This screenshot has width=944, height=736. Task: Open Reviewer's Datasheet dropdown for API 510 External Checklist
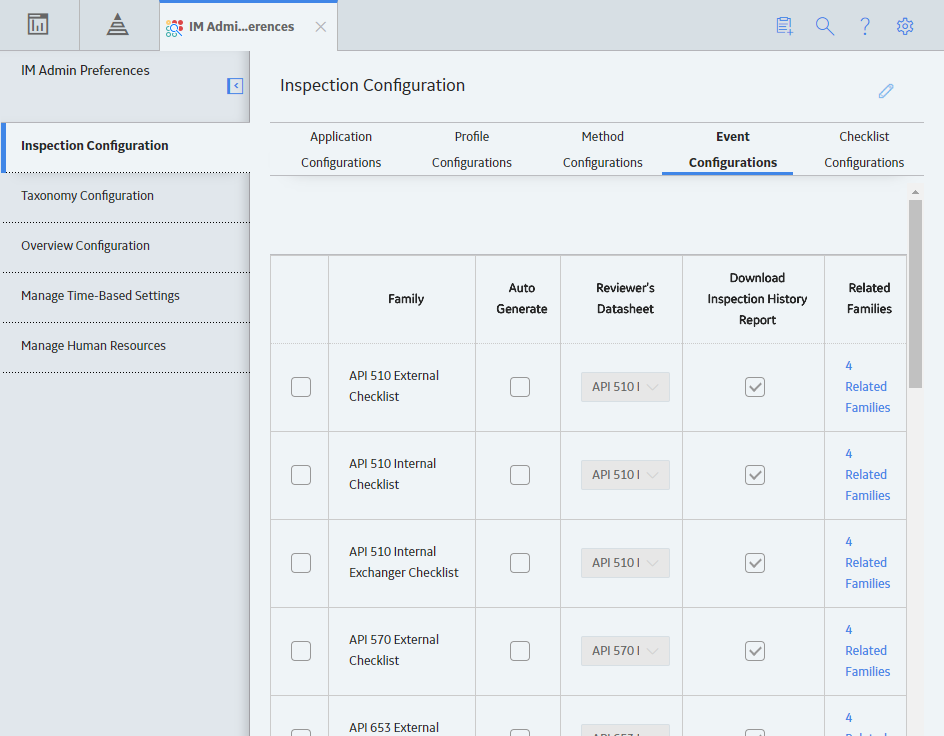point(625,387)
